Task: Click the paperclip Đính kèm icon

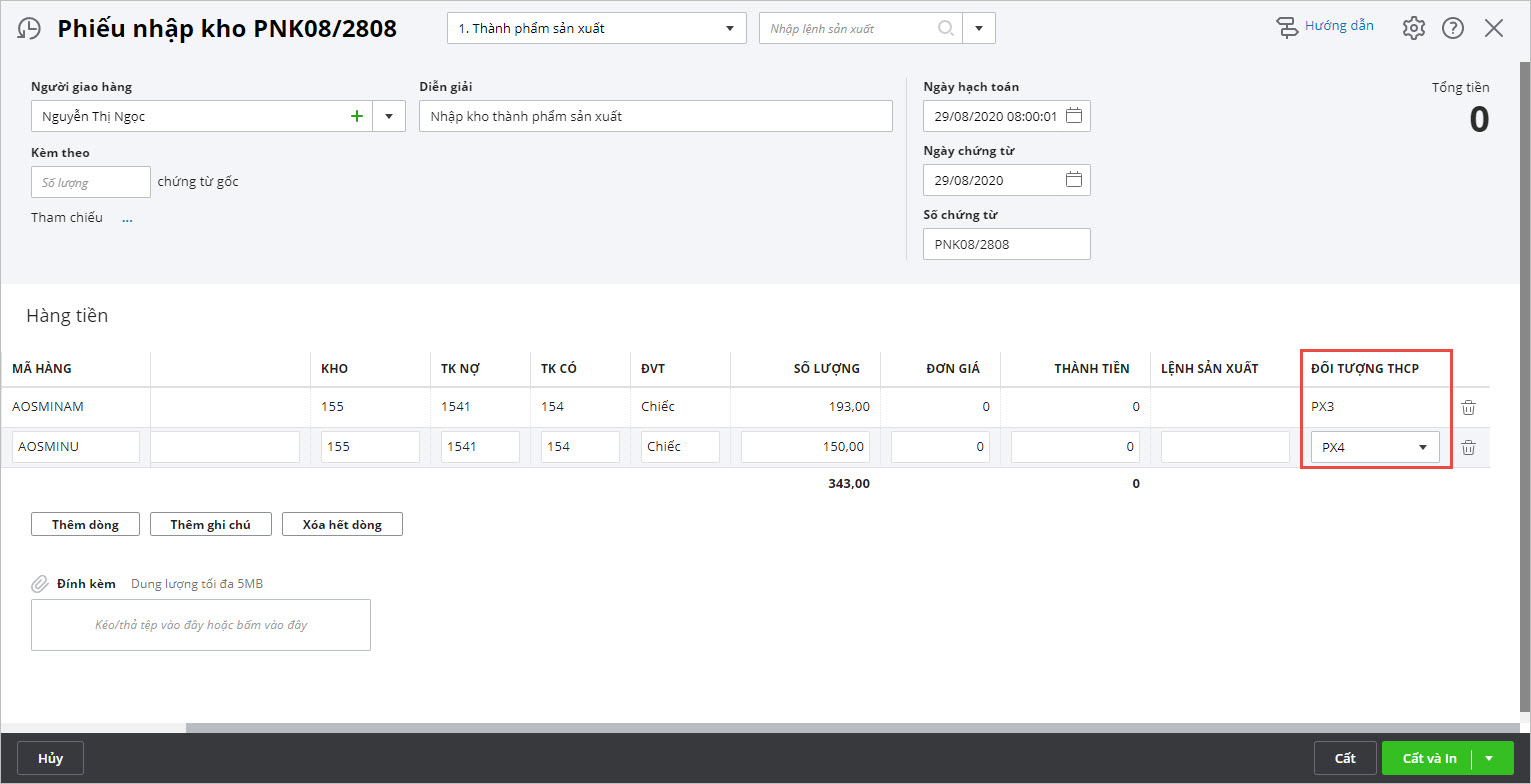Action: (x=40, y=584)
